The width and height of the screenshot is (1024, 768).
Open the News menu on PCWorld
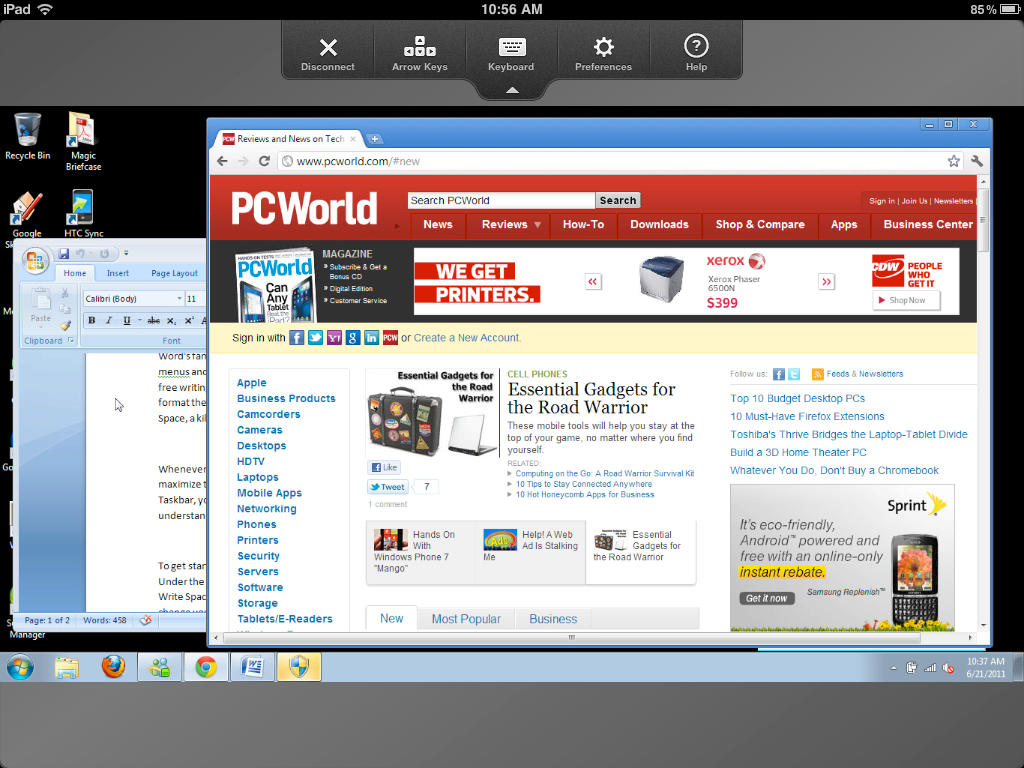point(438,225)
